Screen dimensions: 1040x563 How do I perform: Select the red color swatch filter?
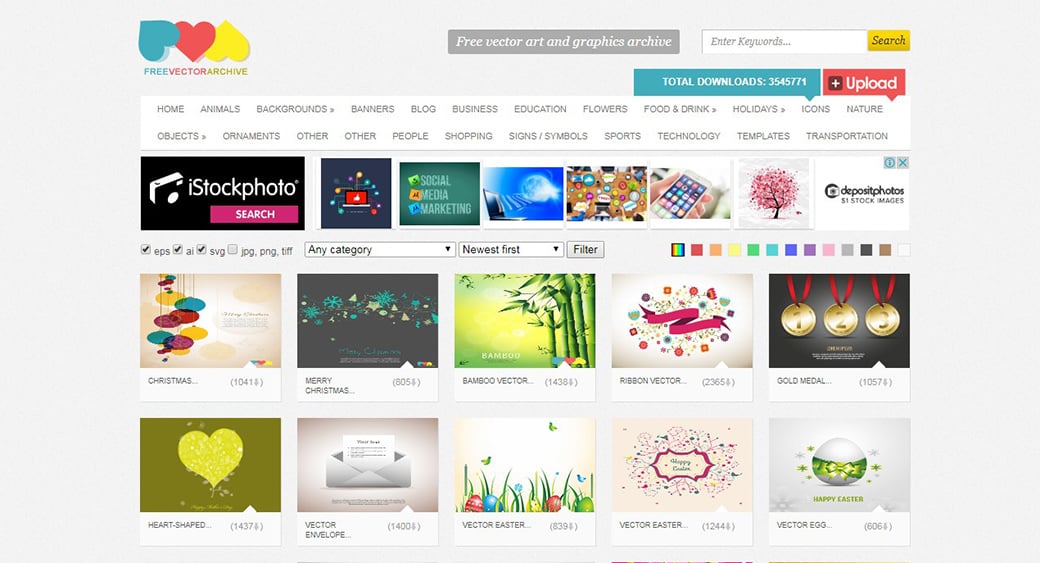coord(696,250)
